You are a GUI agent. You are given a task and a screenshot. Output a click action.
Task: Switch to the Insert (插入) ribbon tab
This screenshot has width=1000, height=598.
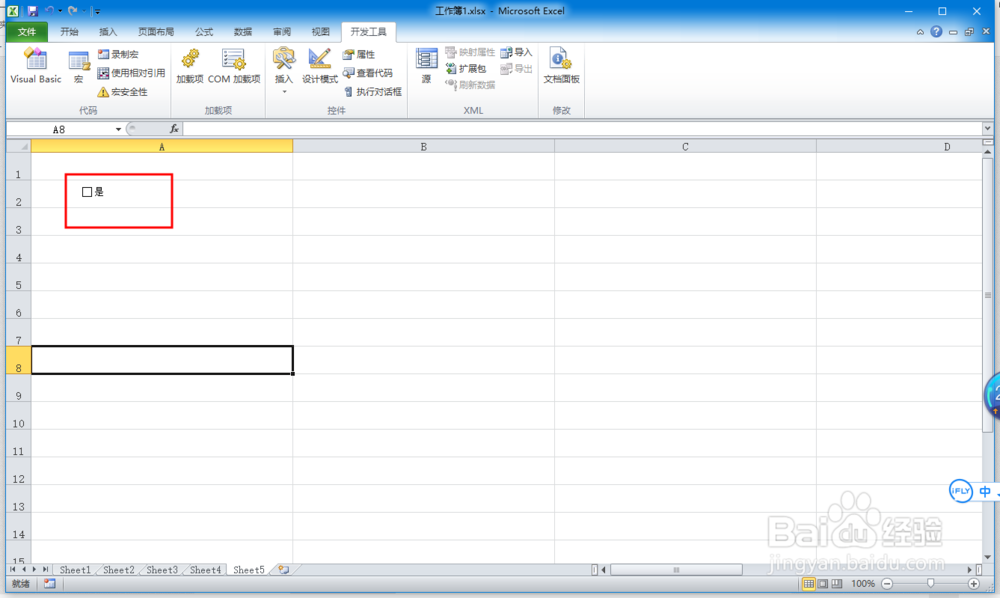click(108, 32)
